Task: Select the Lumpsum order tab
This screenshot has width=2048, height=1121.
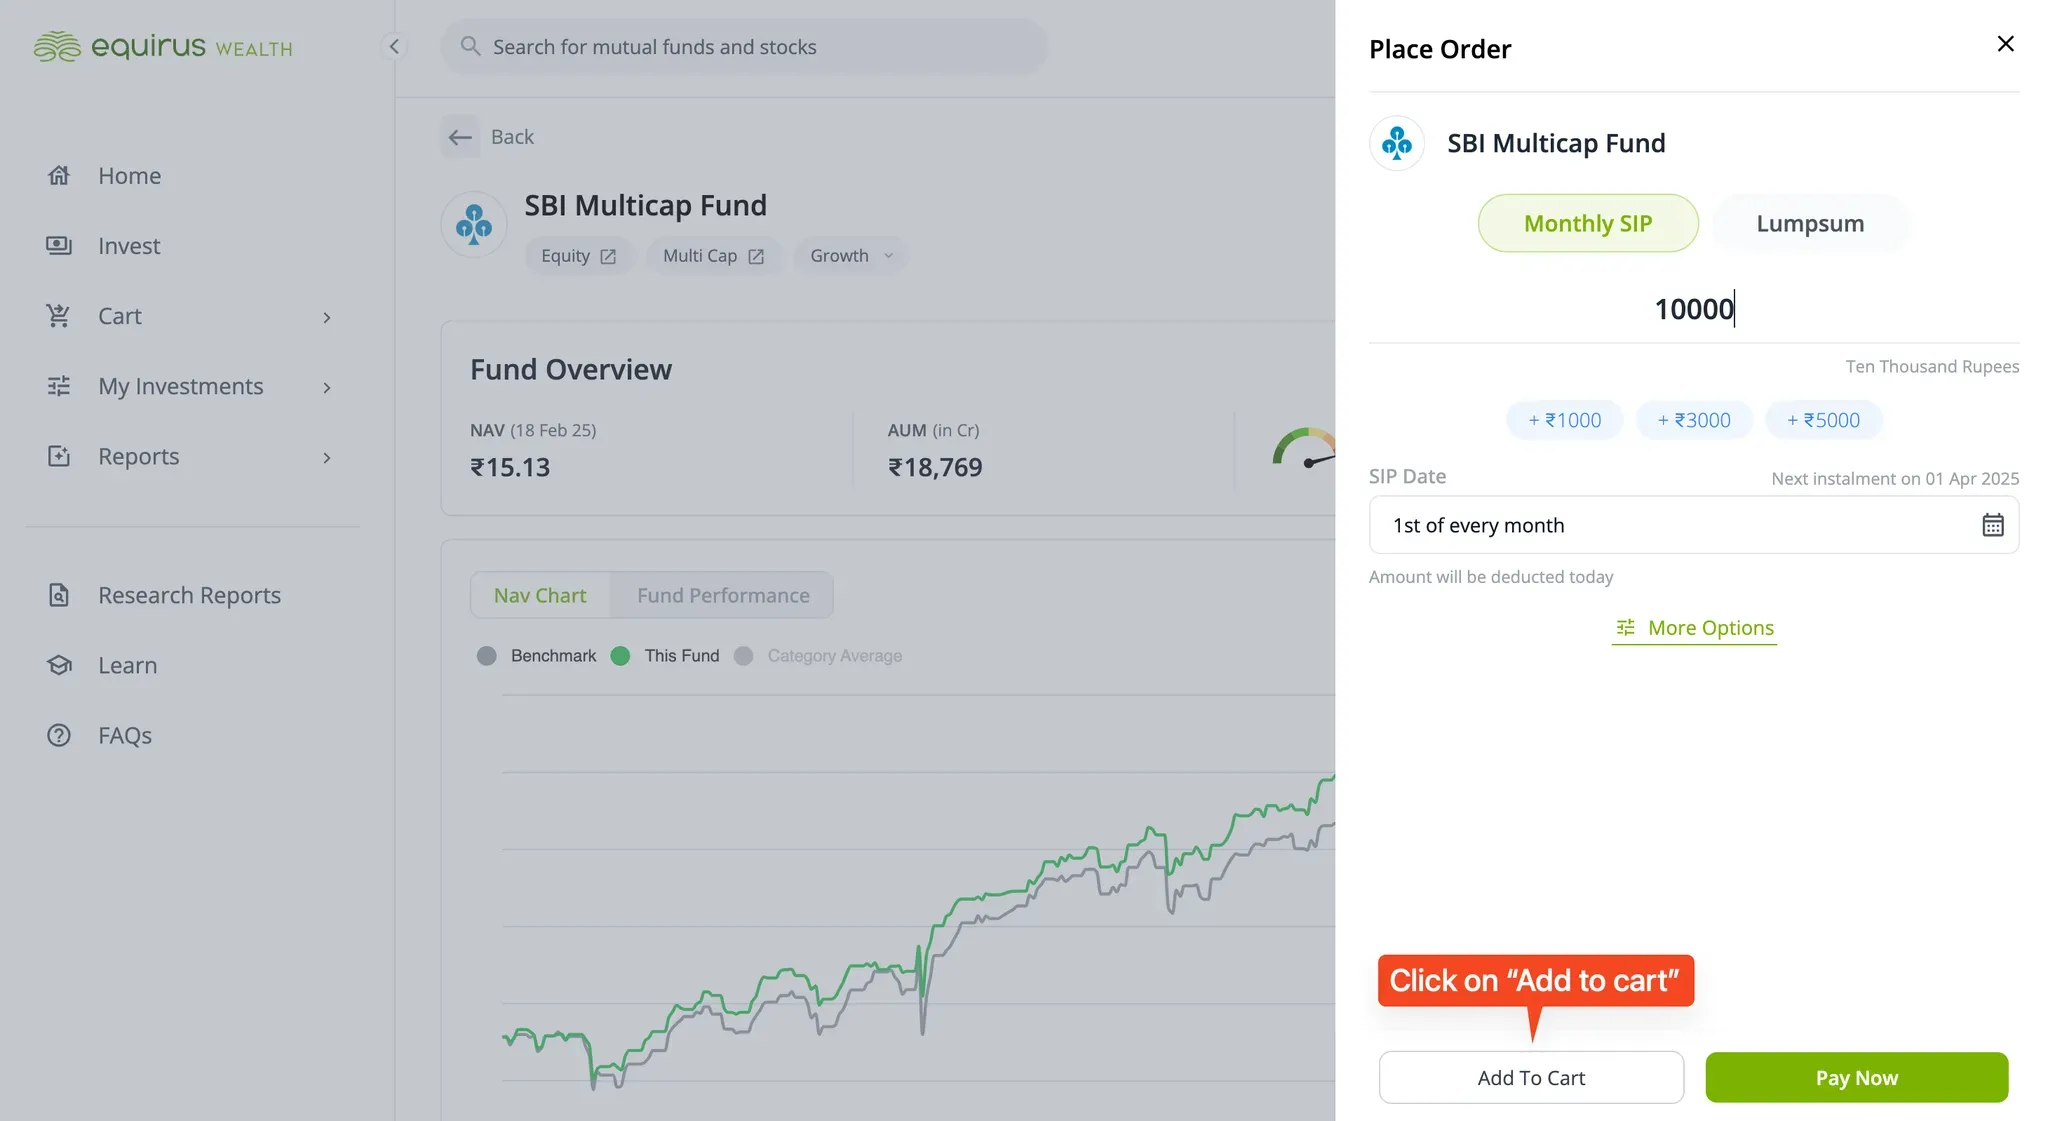Action: pos(1810,223)
